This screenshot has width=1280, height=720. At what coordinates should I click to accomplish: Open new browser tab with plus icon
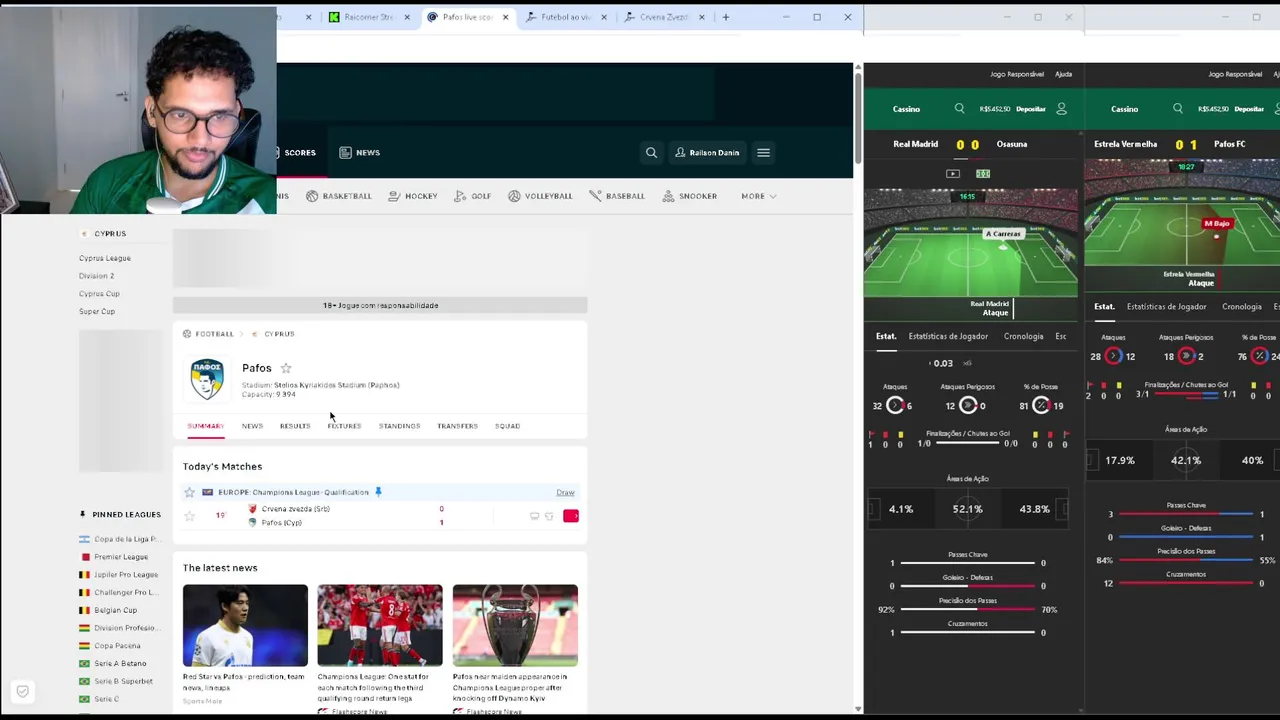[726, 17]
